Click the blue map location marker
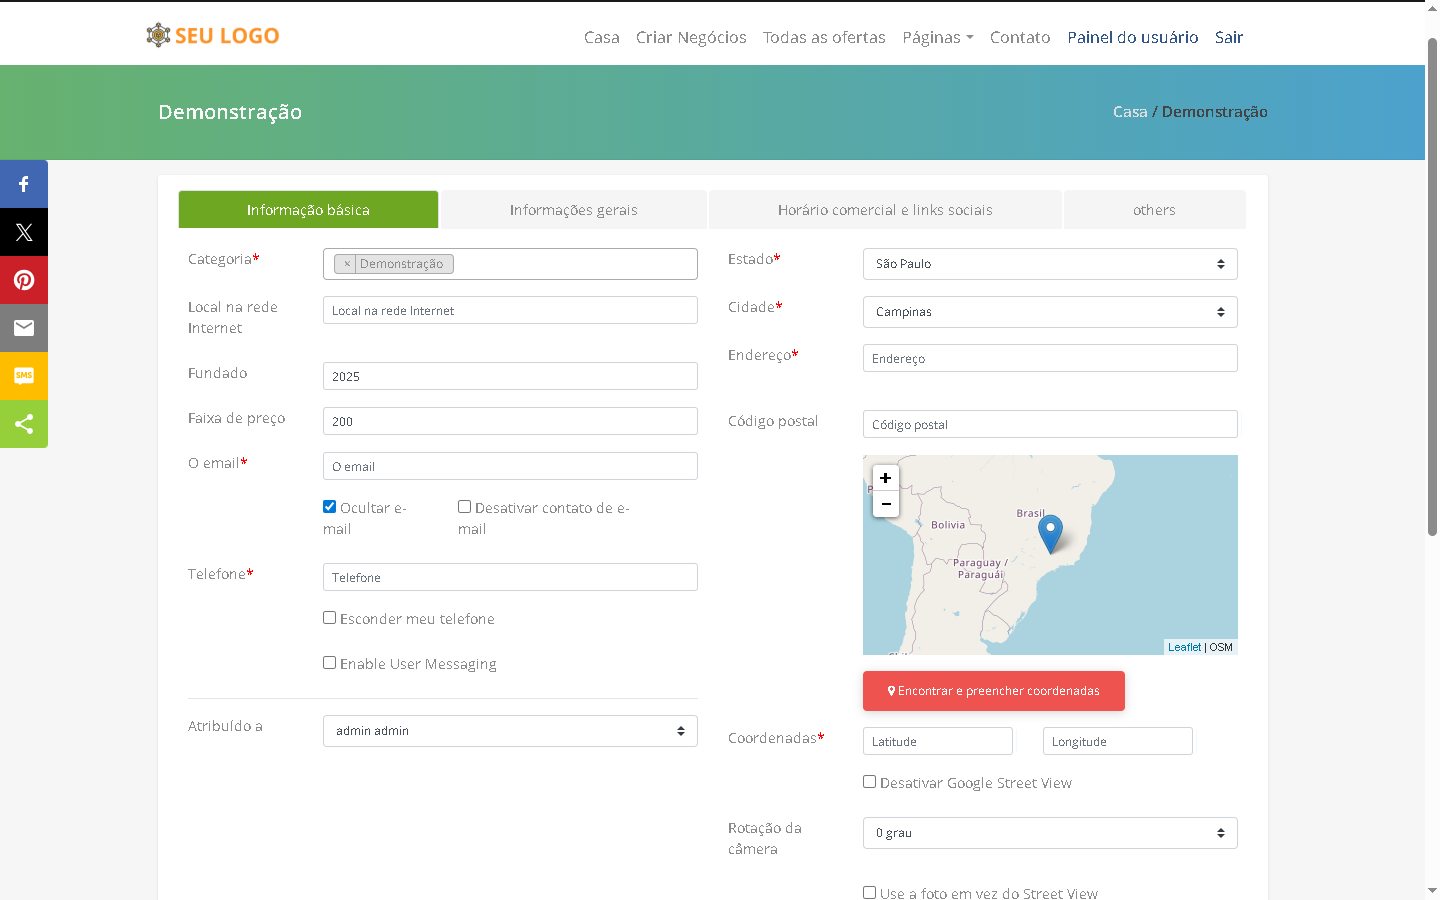1440x900 pixels. point(1050,531)
